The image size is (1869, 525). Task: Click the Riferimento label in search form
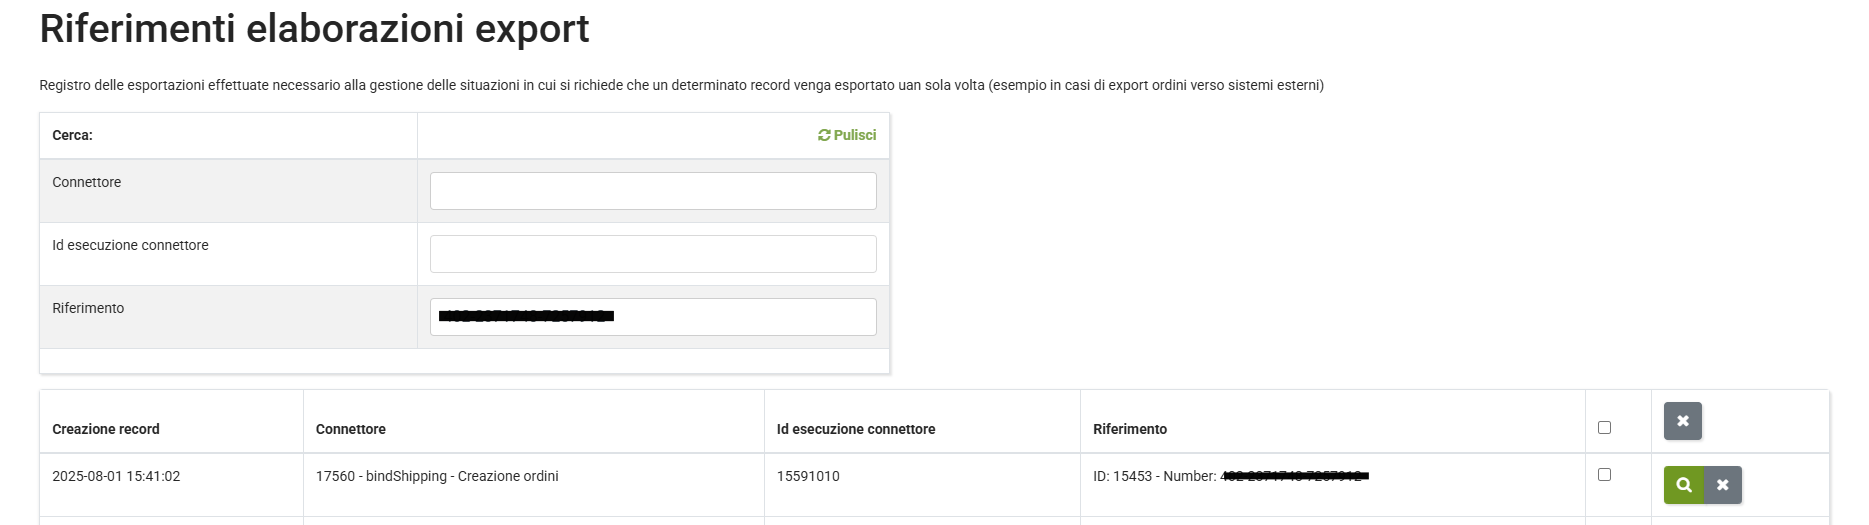[88, 308]
